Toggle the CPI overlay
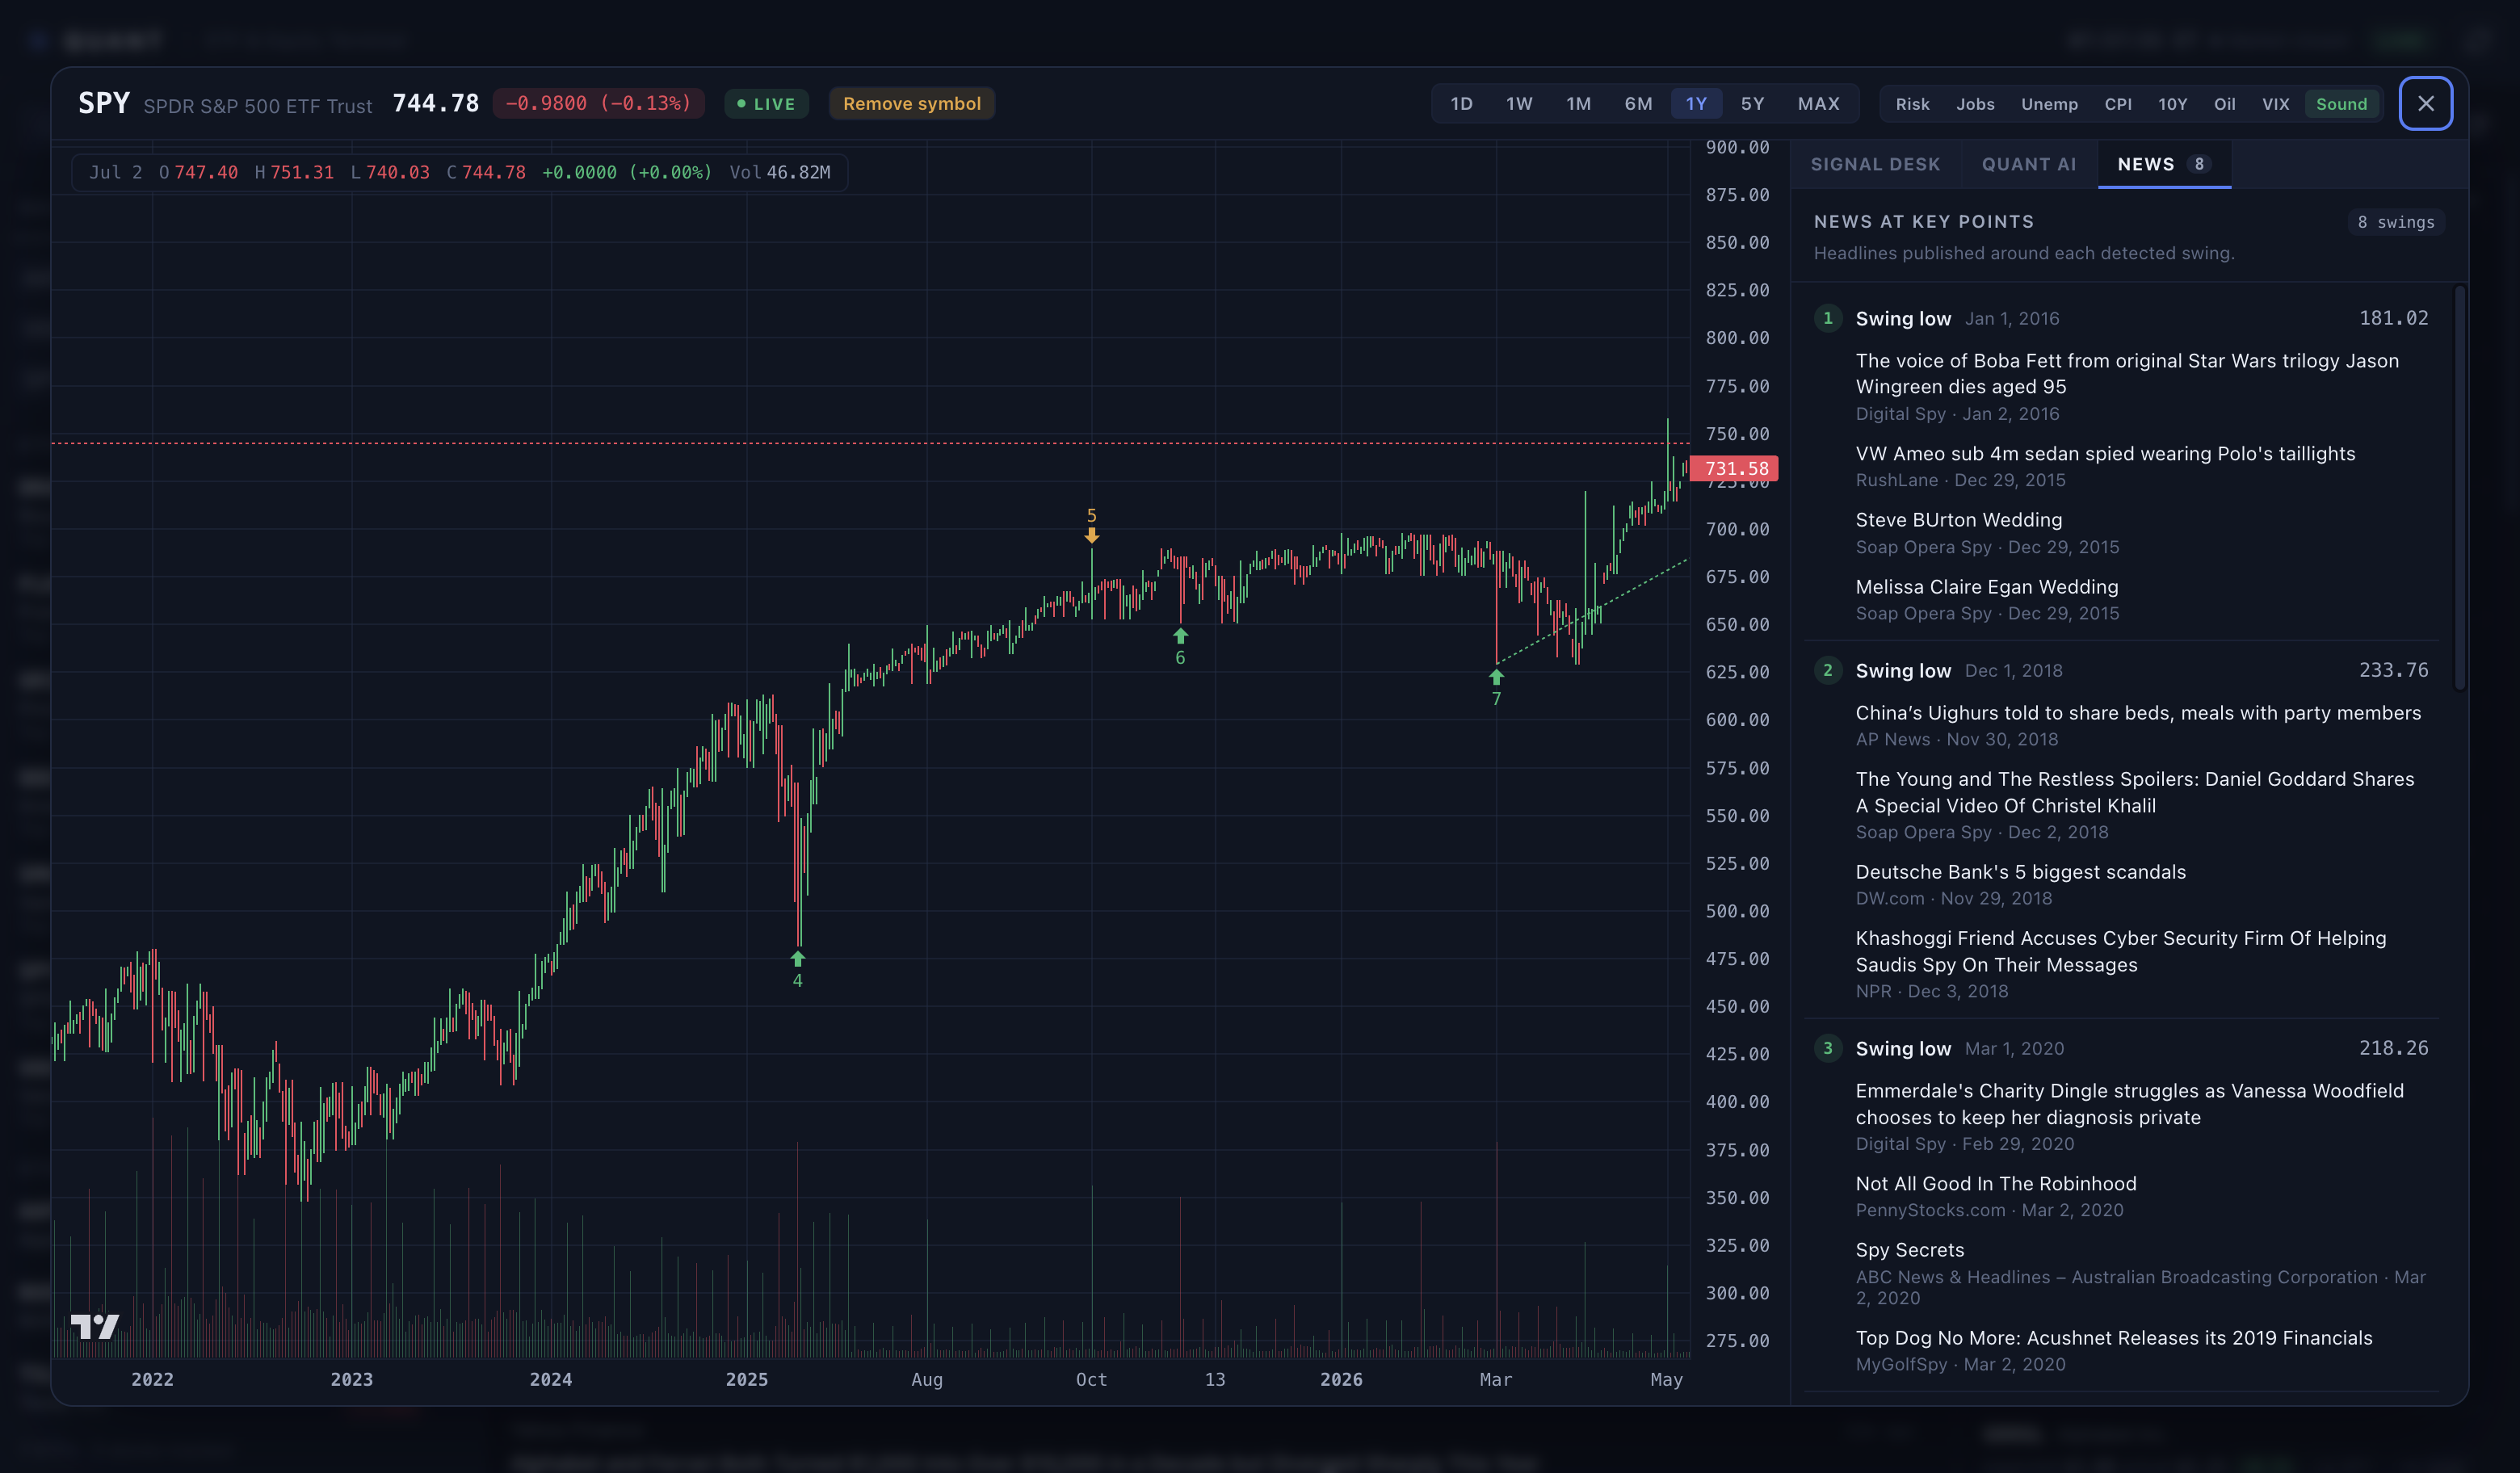This screenshot has height=1473, width=2520. coord(2118,104)
